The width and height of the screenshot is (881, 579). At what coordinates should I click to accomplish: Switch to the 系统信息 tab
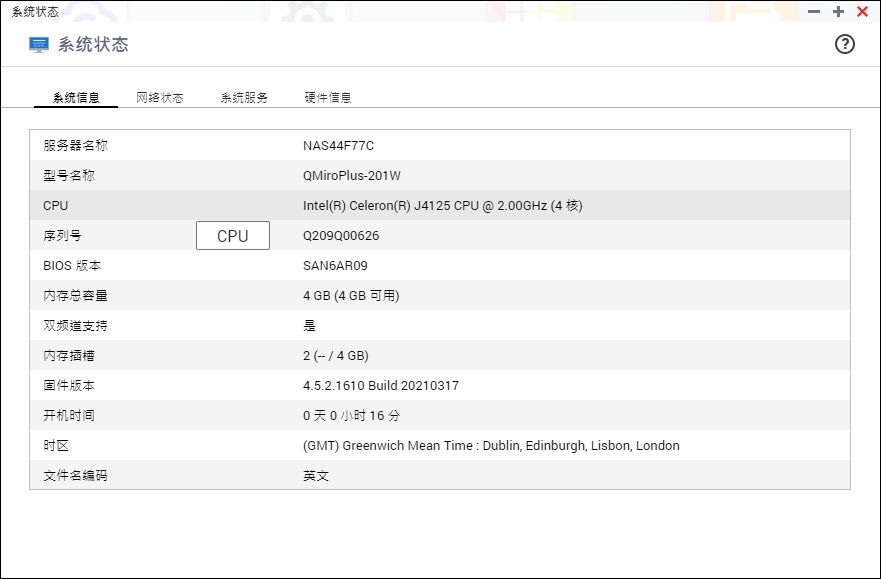[x=76, y=98]
